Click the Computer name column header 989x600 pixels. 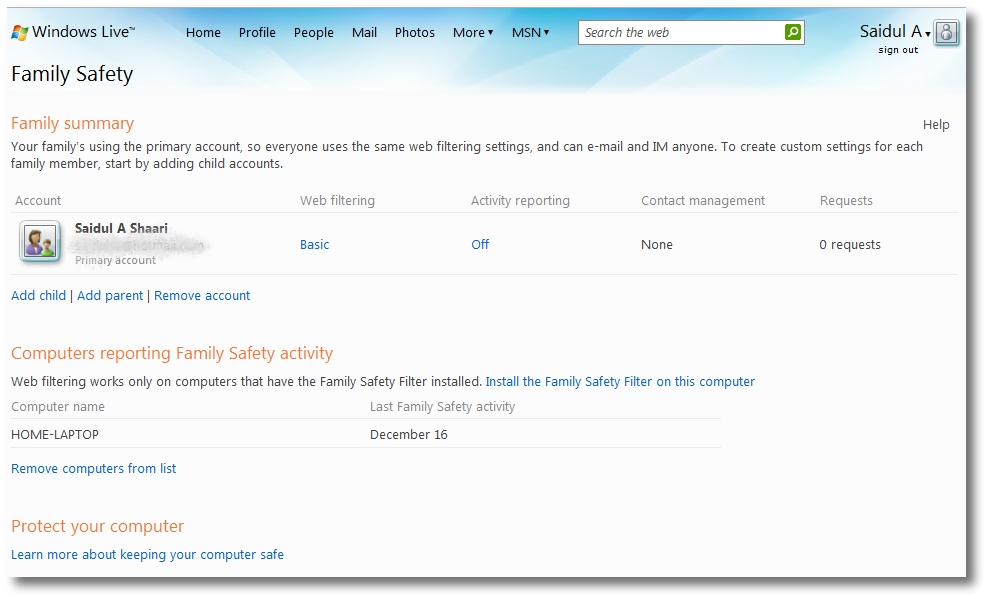pyautogui.click(x=58, y=407)
